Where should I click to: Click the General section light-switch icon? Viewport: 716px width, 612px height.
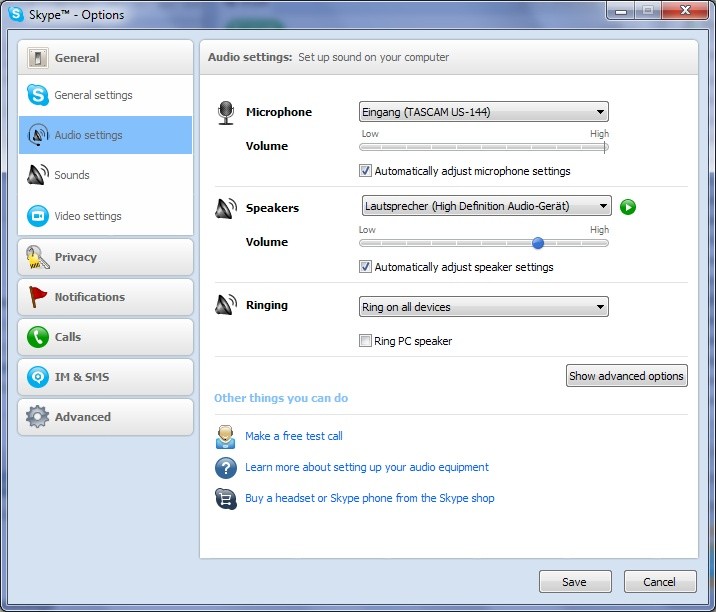point(37,58)
